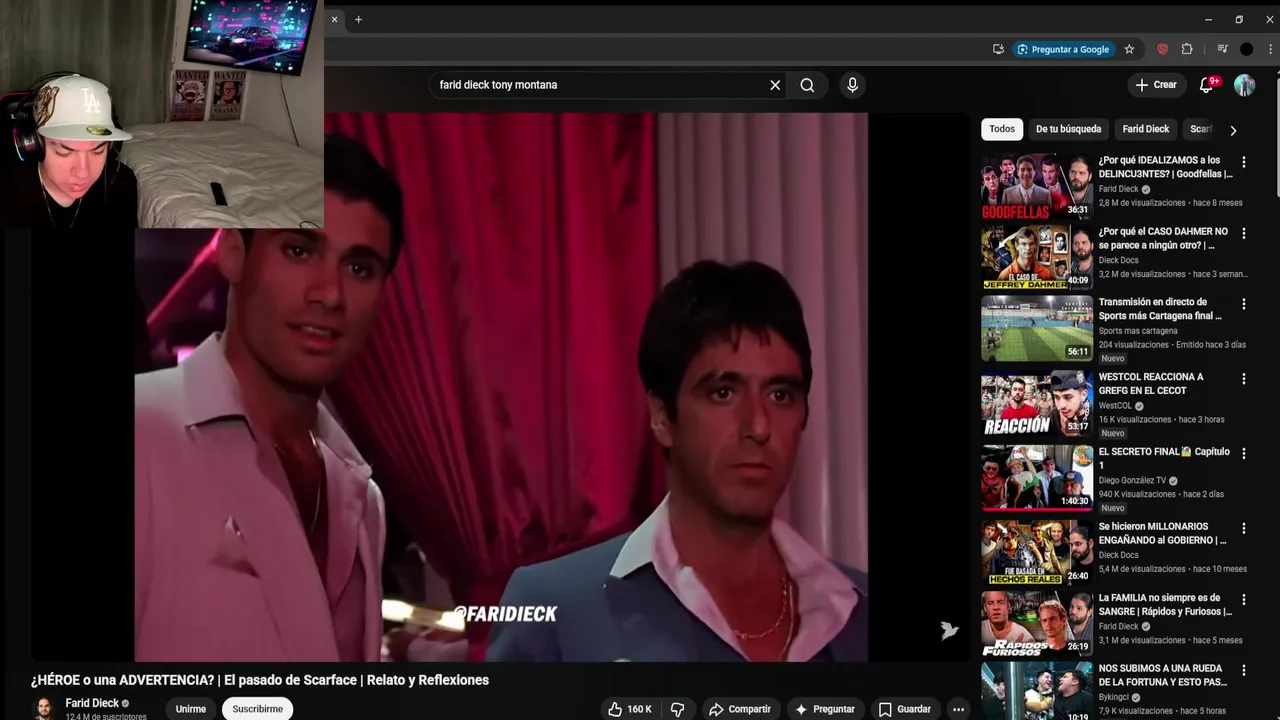1280x720 pixels.
Task: Open the browser extensions puzzle icon
Action: tap(1187, 49)
